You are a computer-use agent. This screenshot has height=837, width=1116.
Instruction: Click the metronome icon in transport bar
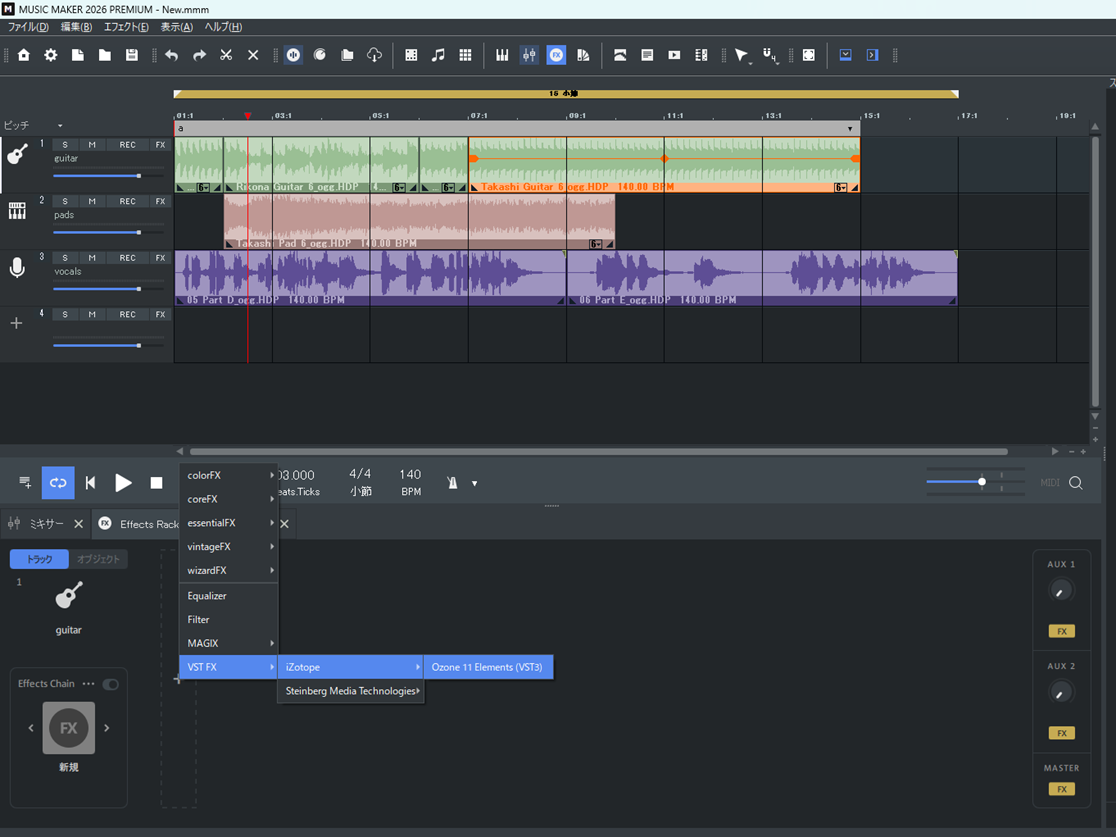click(452, 483)
